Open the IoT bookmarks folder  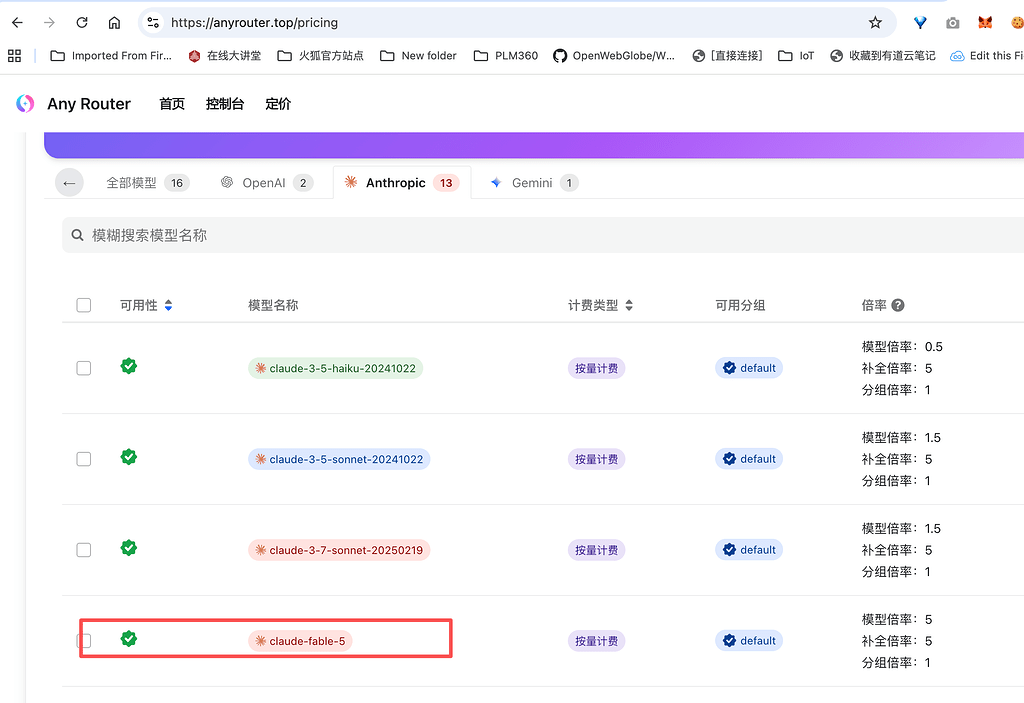tap(795, 56)
